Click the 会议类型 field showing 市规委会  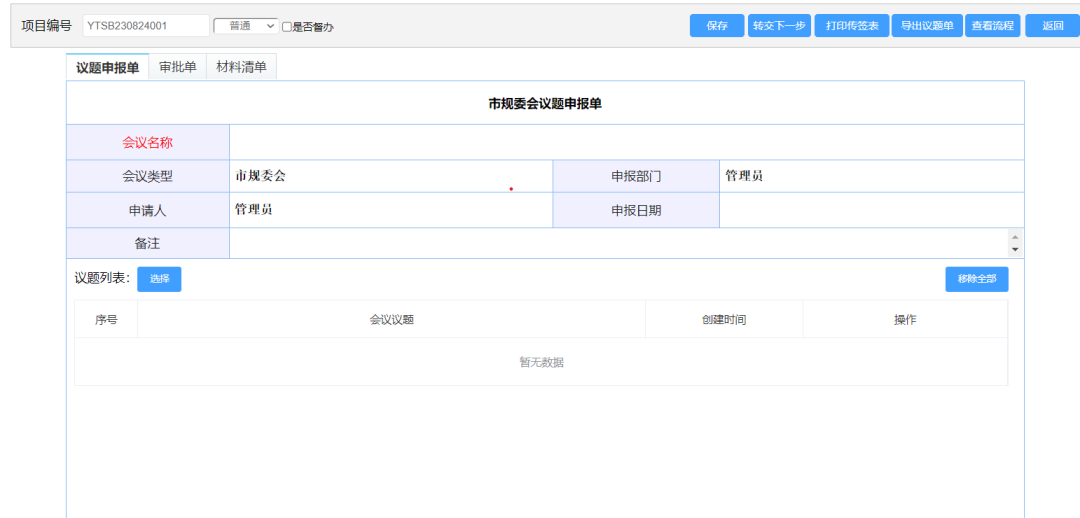tap(391, 176)
